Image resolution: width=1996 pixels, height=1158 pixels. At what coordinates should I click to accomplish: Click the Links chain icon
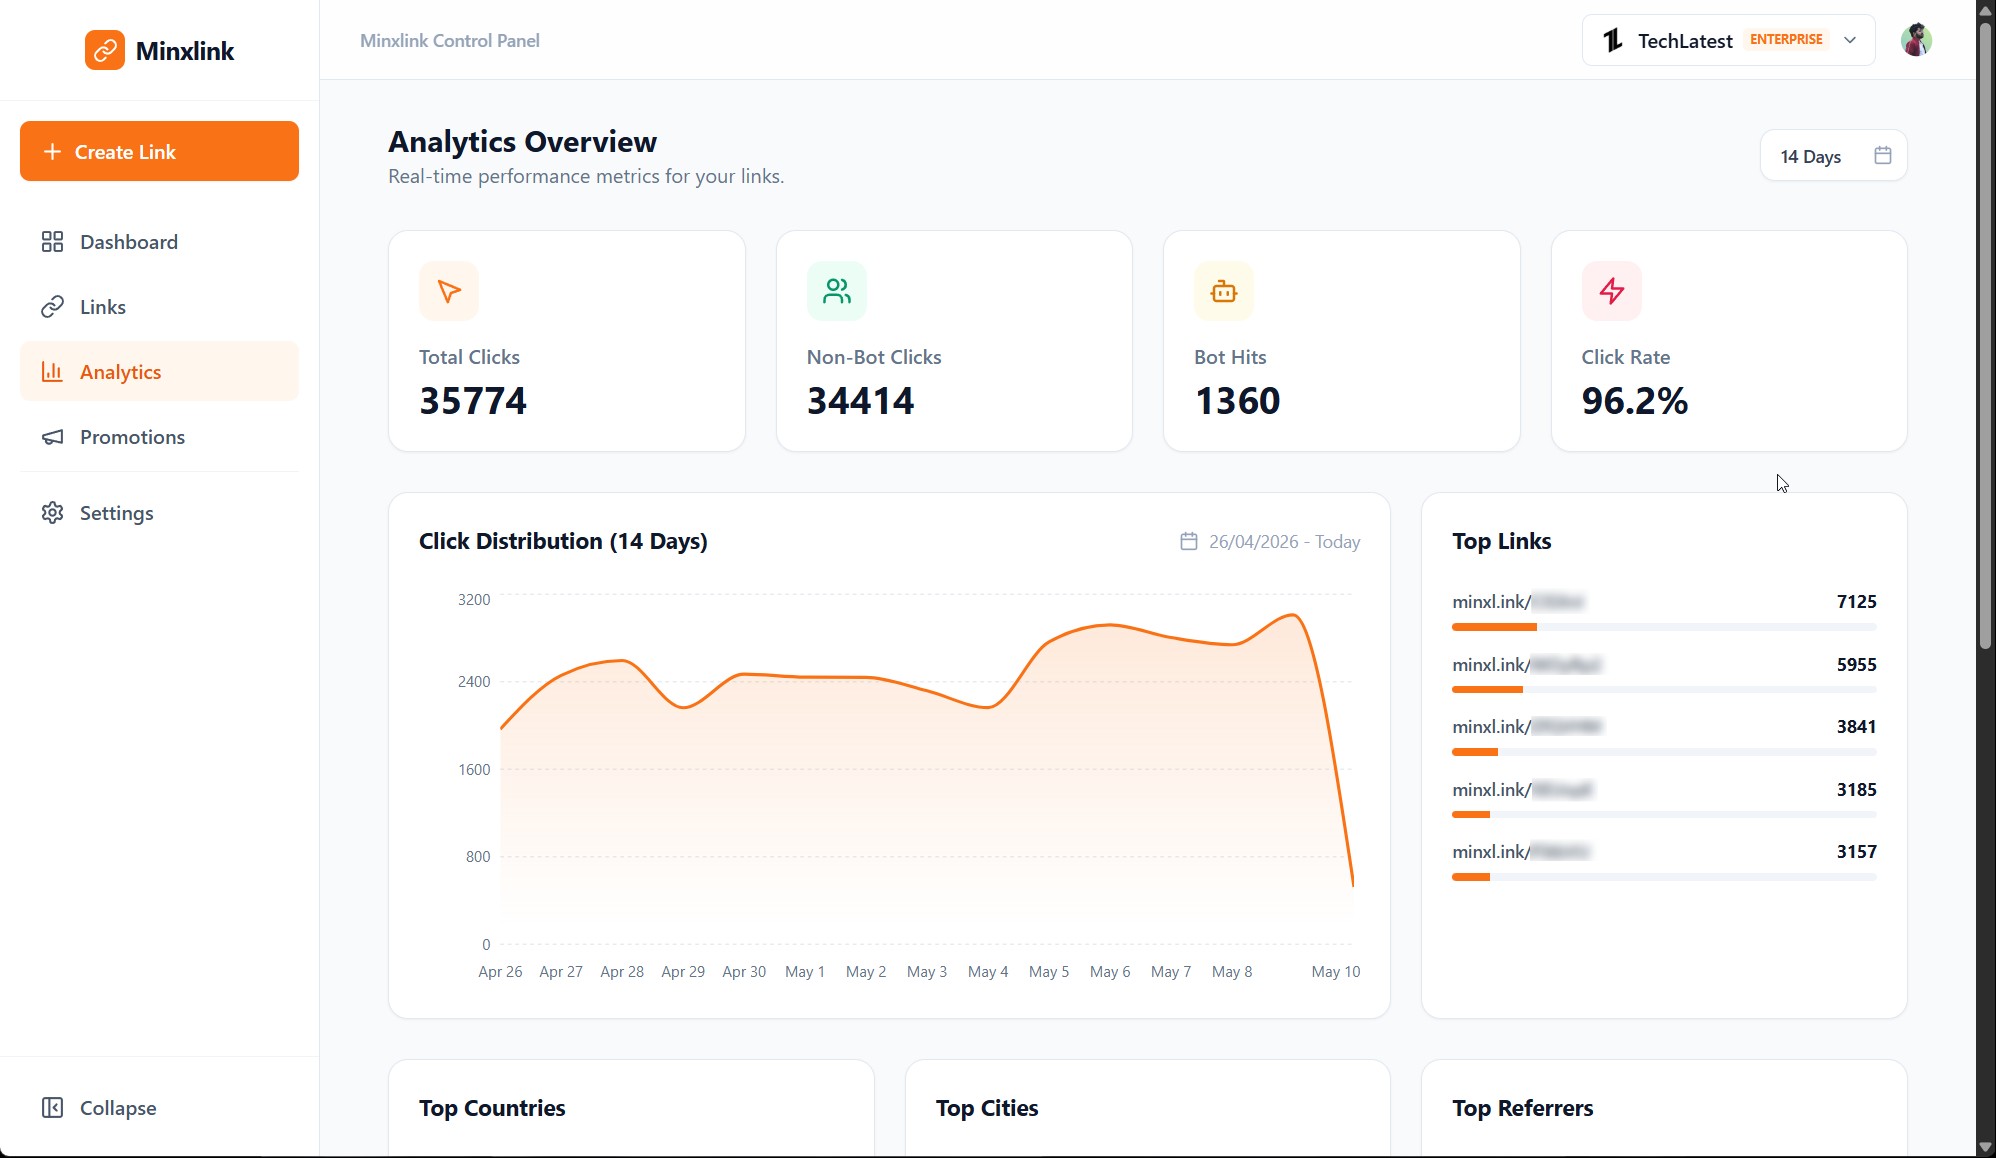coord(52,307)
